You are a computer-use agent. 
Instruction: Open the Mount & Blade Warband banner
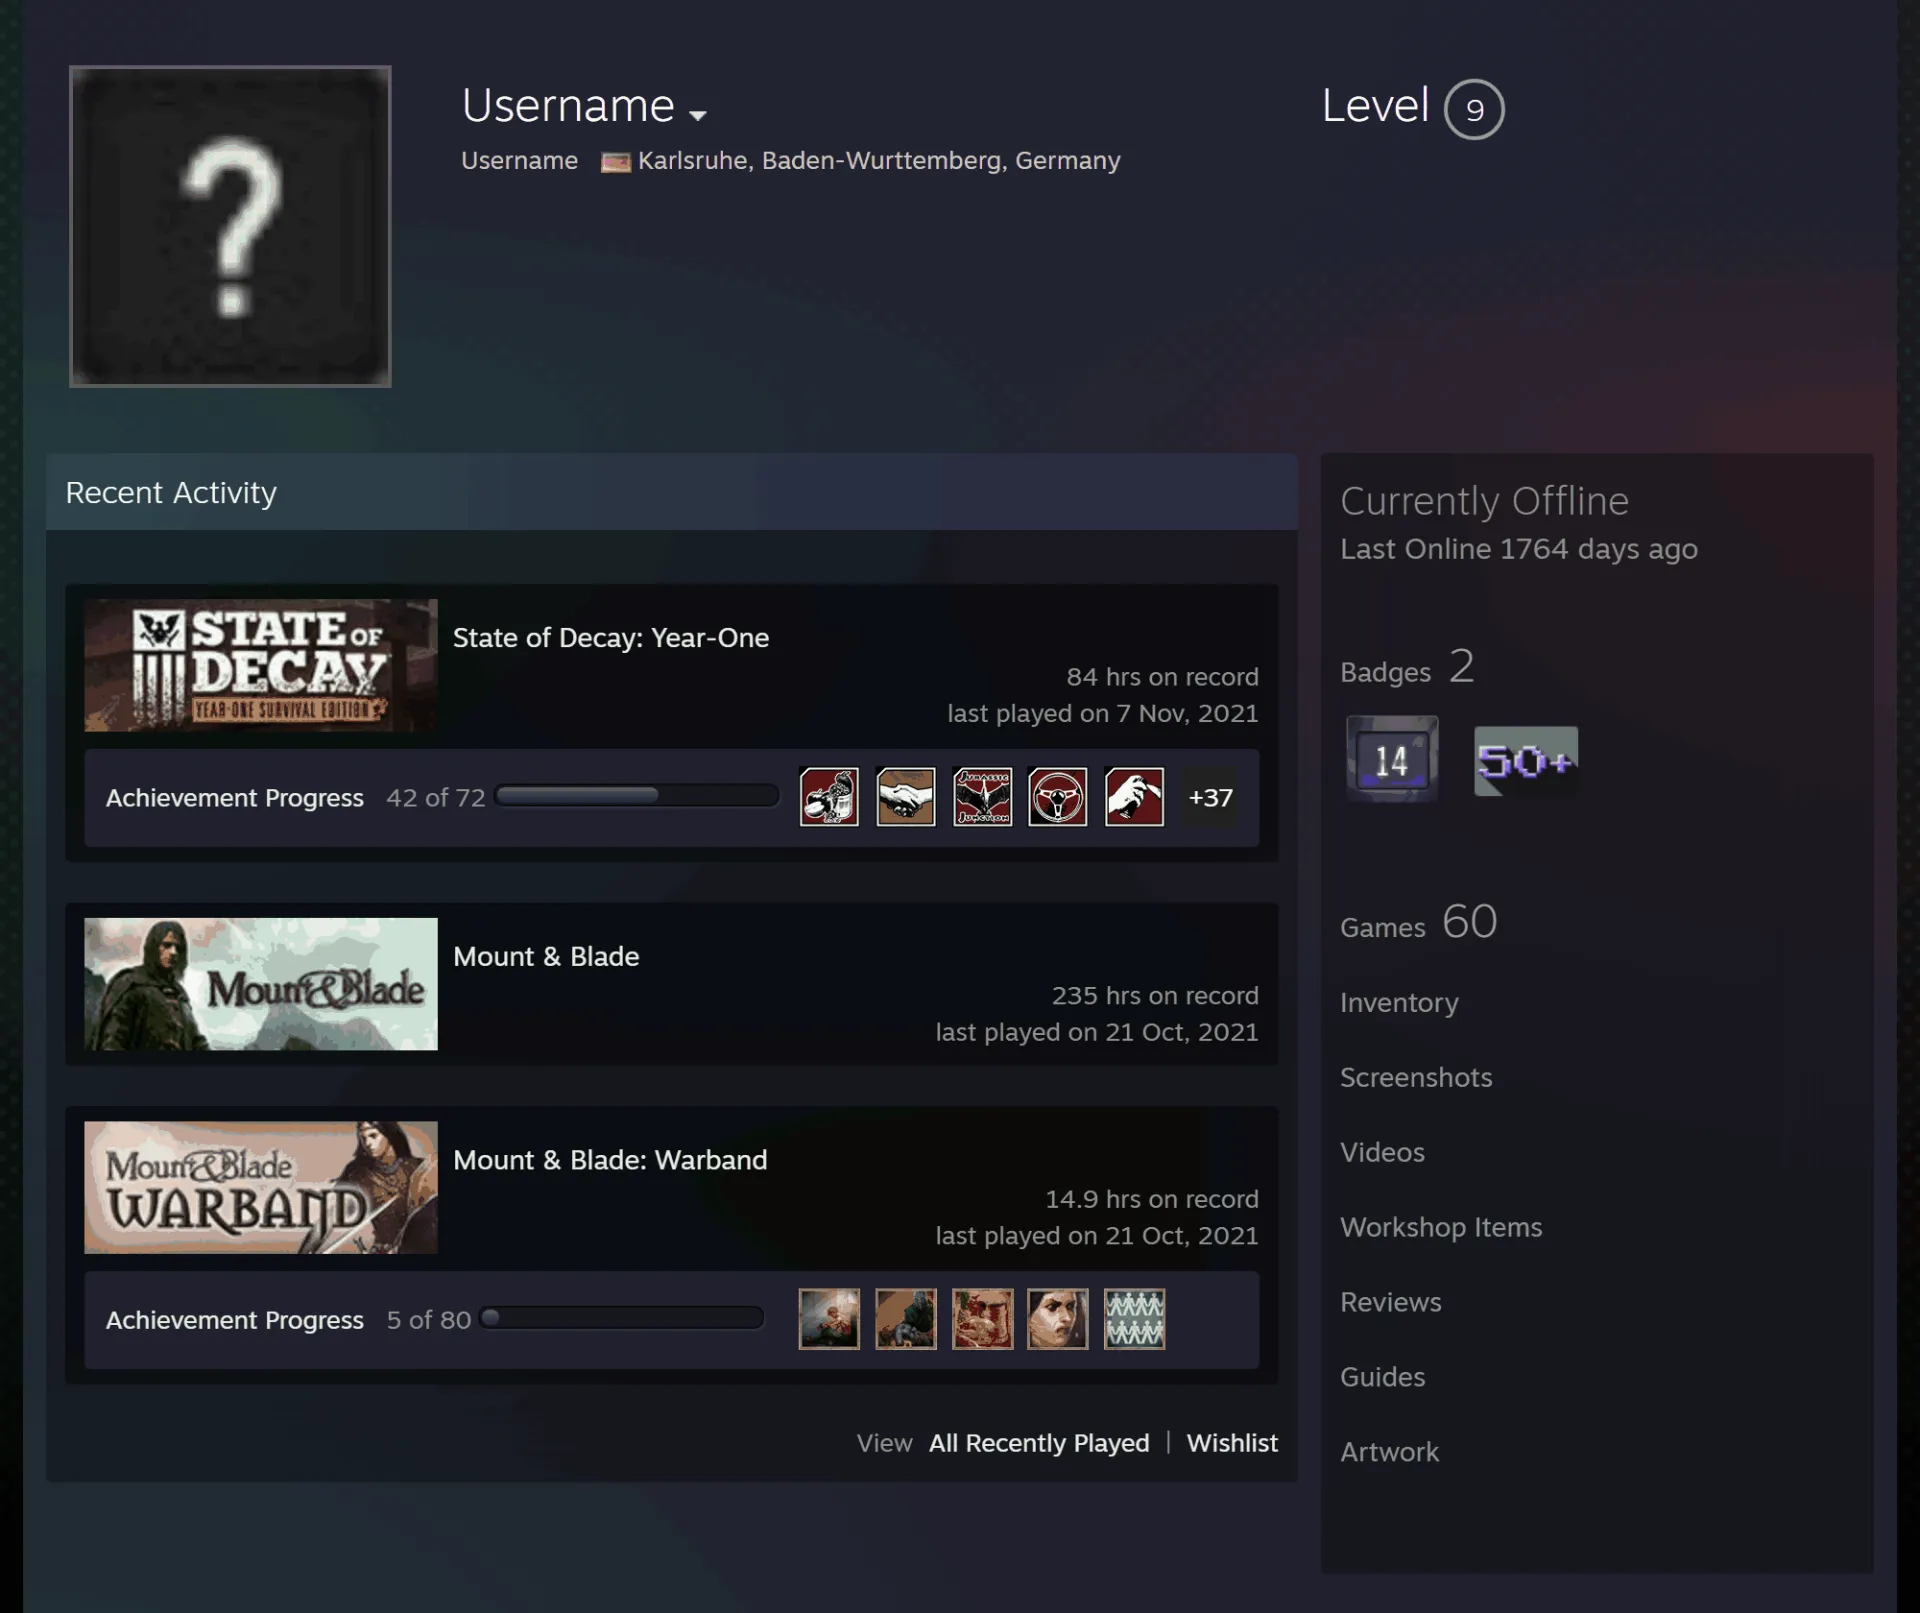click(x=261, y=1187)
